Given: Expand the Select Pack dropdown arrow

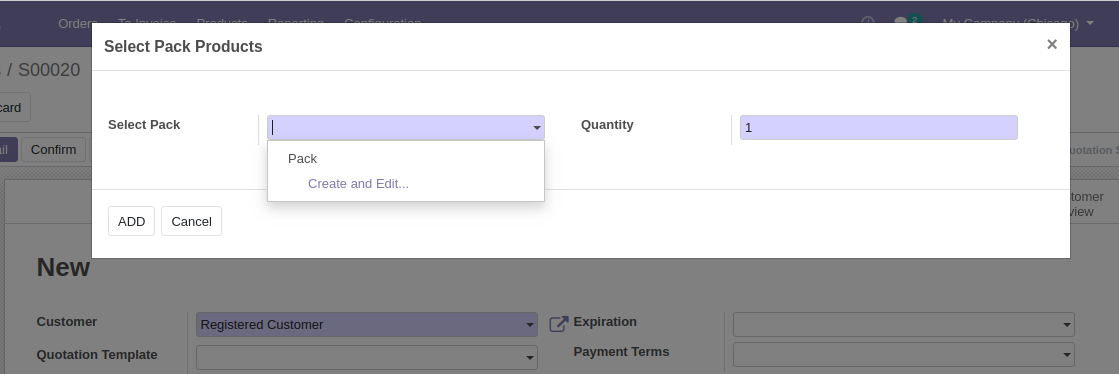Looking at the screenshot, I should tap(537, 128).
